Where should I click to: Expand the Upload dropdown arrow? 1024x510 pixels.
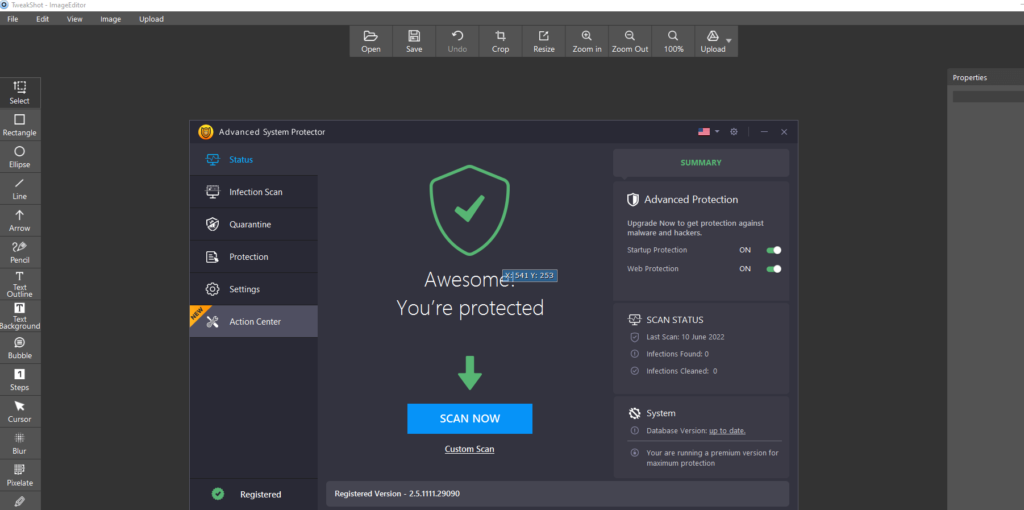pos(729,40)
